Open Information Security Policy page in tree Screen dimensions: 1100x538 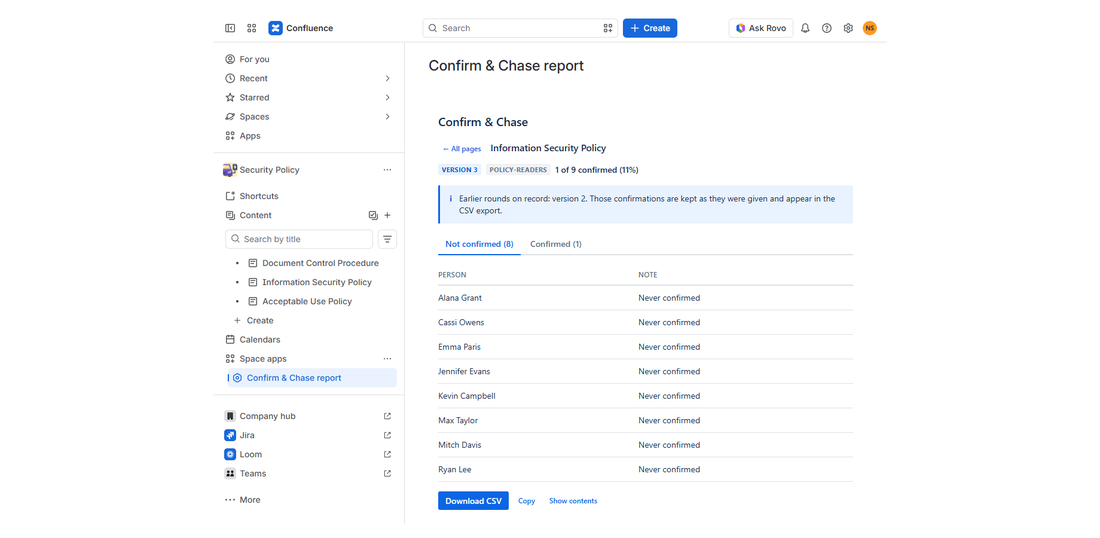tap(316, 282)
